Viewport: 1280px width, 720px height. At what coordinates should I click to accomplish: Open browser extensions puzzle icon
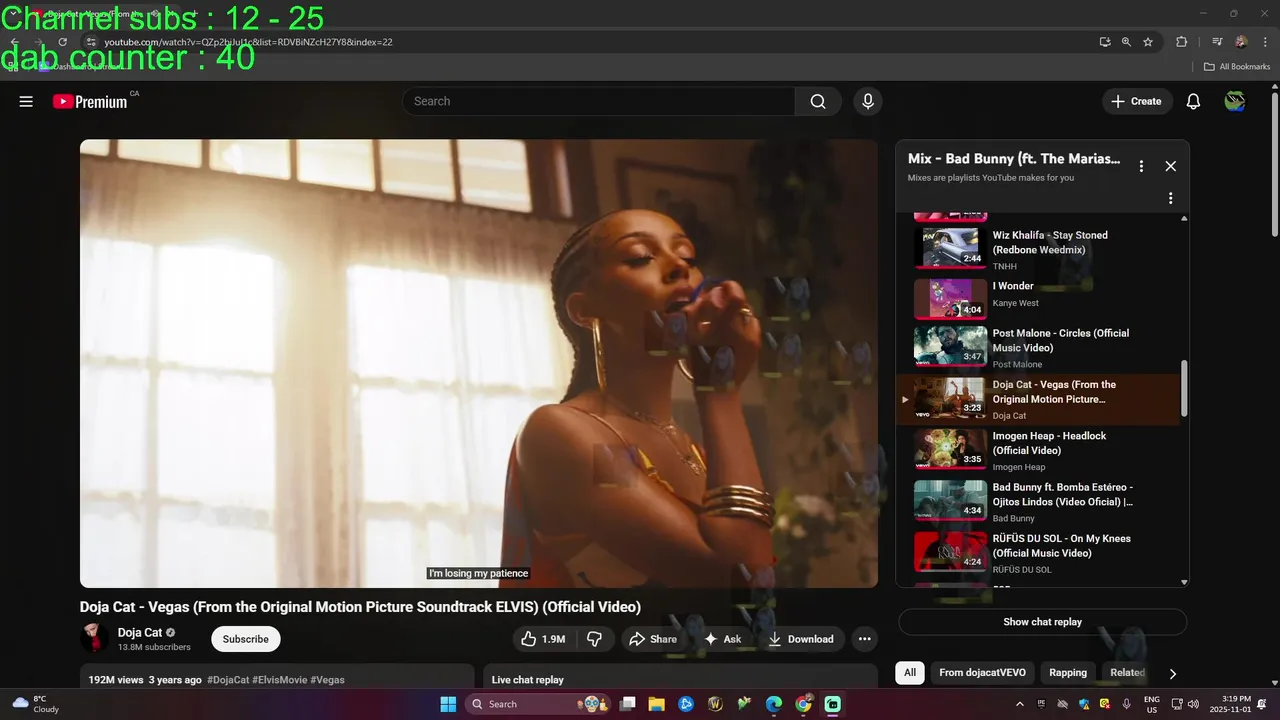pyautogui.click(x=1182, y=42)
